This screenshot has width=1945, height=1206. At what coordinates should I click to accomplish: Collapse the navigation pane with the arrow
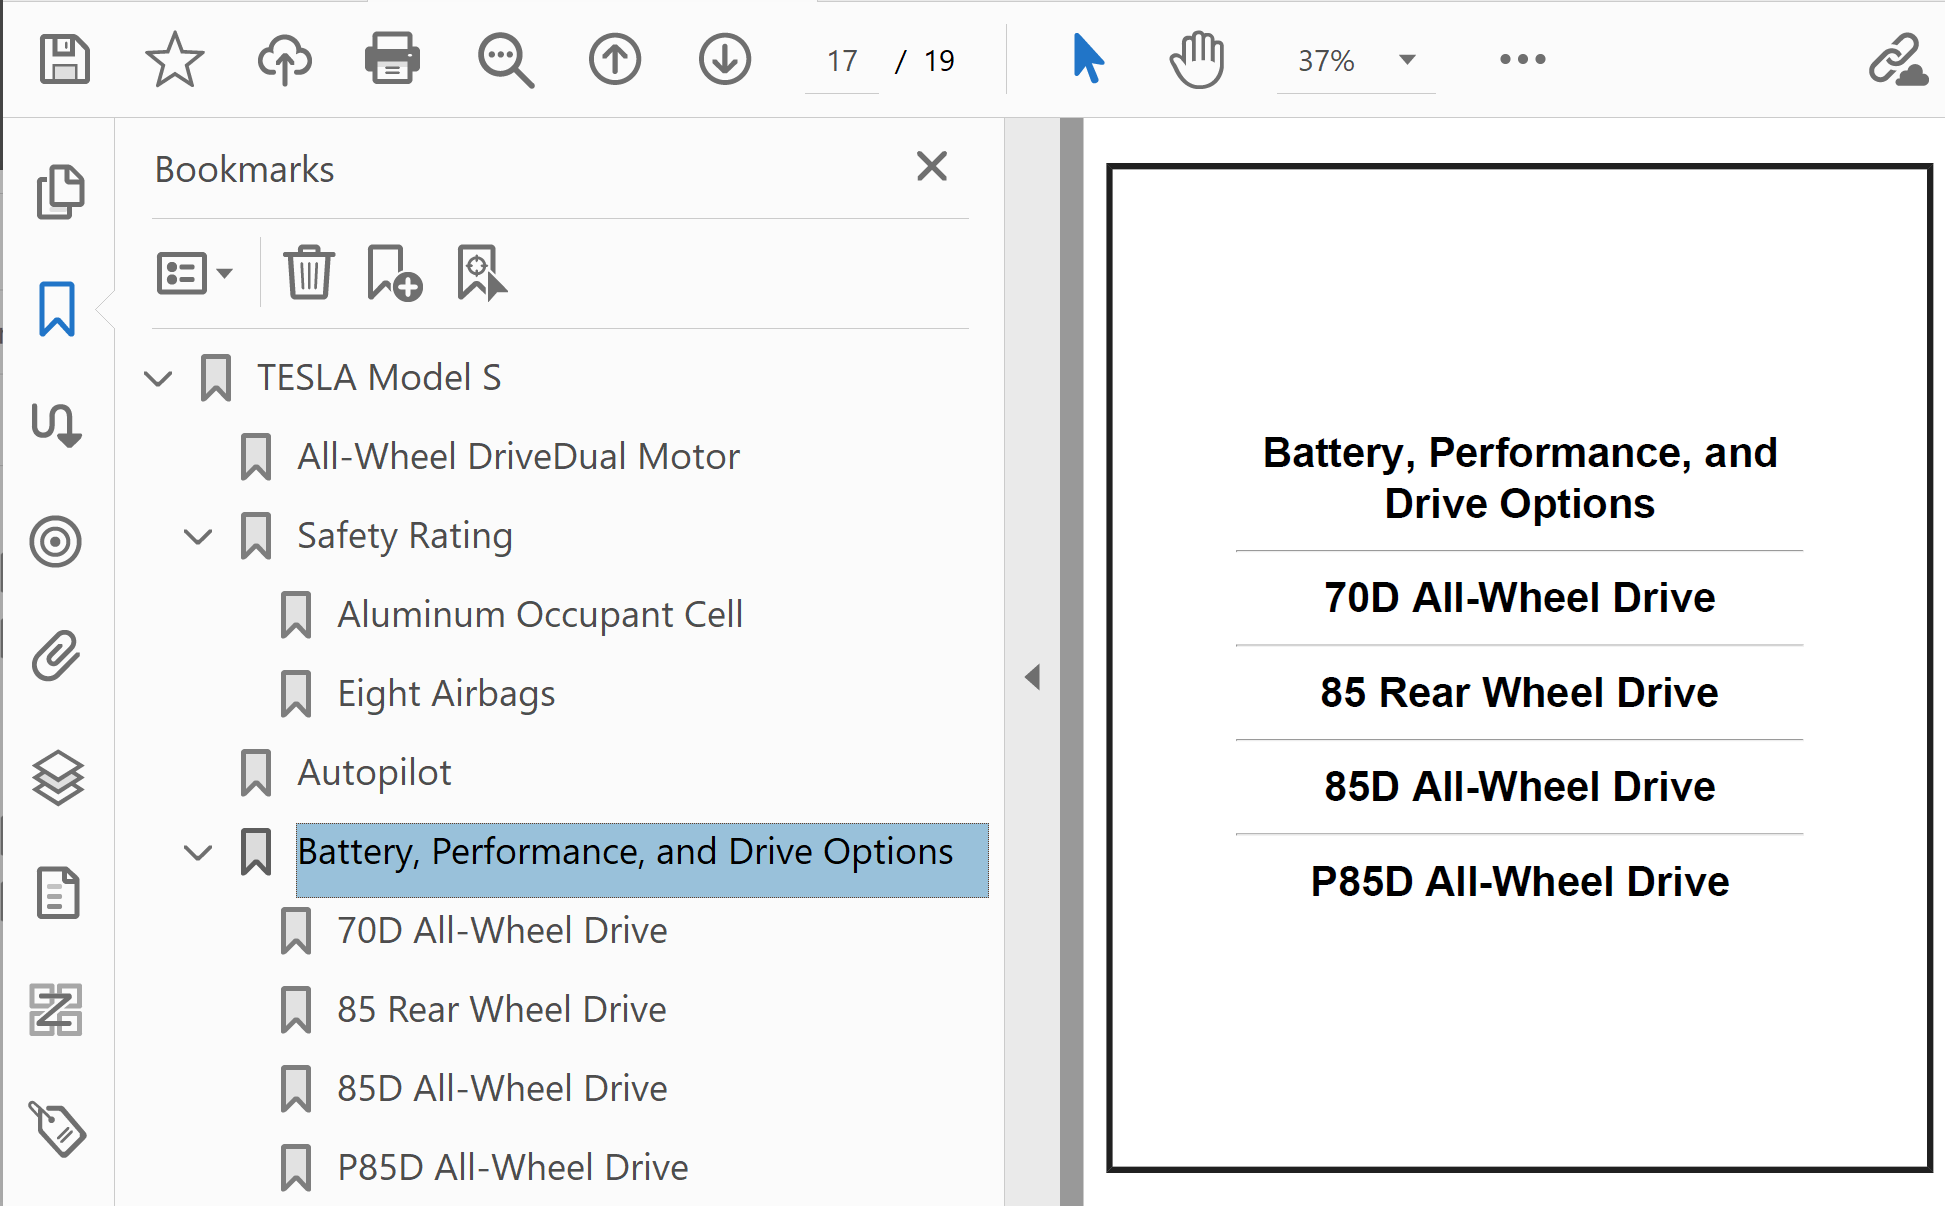(x=1033, y=677)
